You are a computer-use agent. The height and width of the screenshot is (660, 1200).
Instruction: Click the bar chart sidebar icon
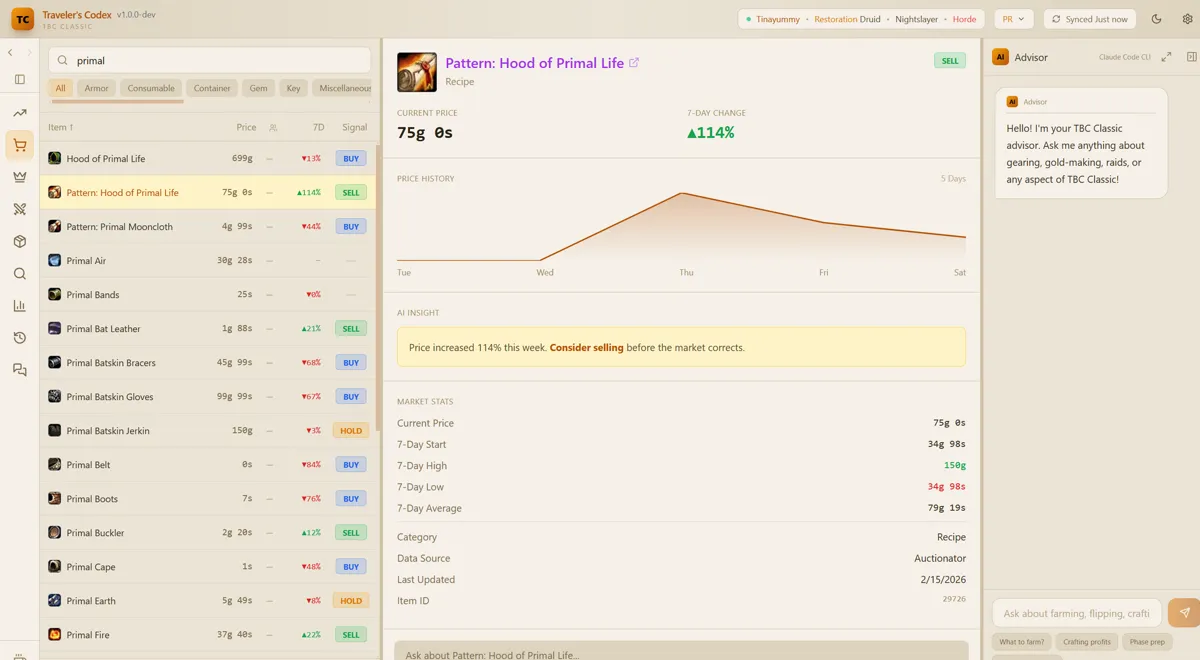(19, 306)
